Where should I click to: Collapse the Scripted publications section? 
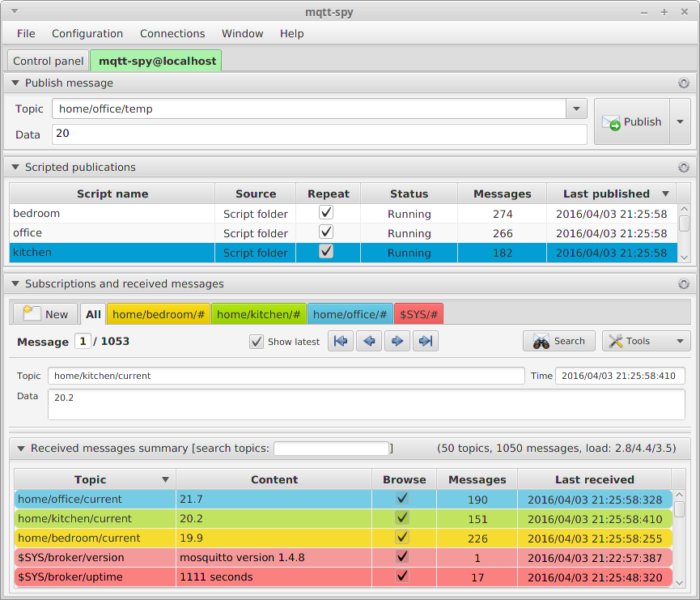tap(15, 167)
